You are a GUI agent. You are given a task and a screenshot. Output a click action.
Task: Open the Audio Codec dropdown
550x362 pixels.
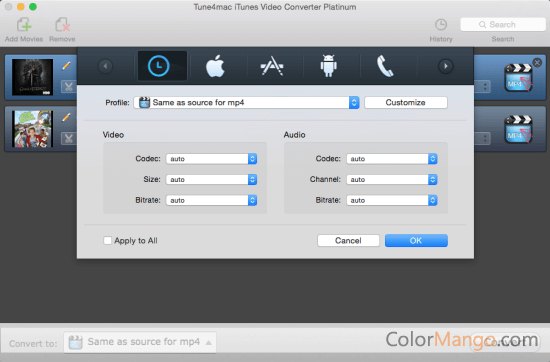click(392, 159)
